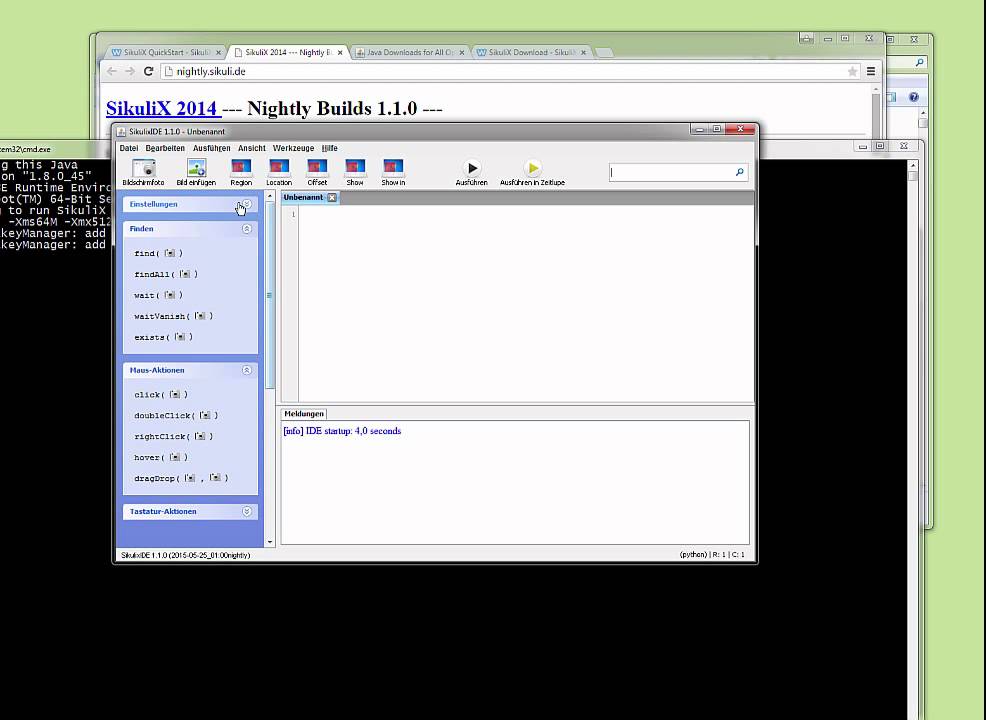Click the Bildschirmfoto screenshot tool

coord(143,172)
